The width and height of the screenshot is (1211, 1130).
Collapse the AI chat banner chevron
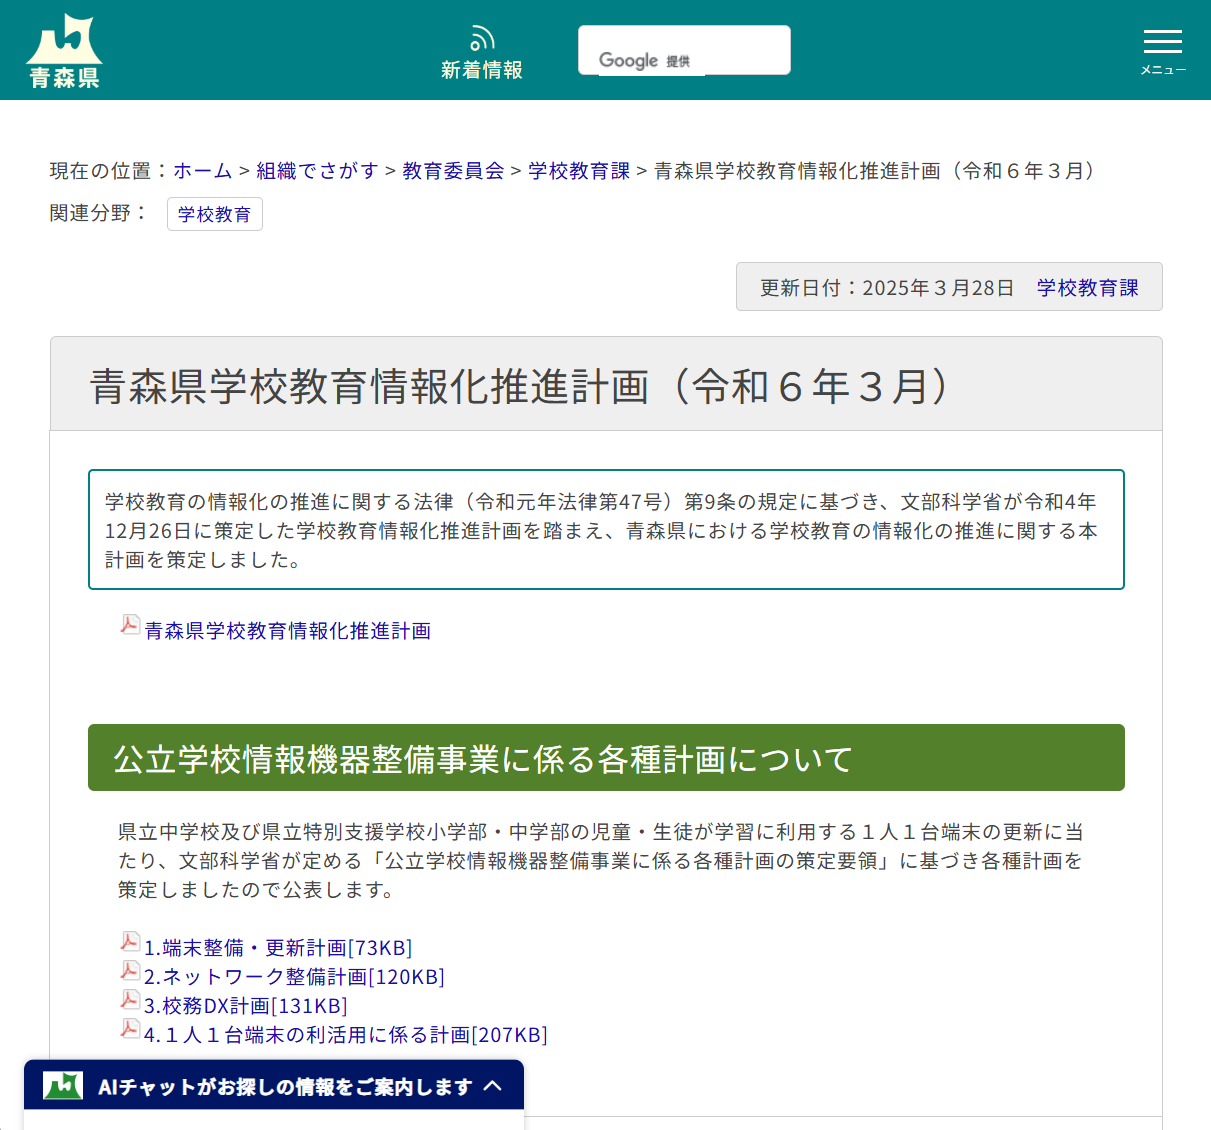[493, 1085]
